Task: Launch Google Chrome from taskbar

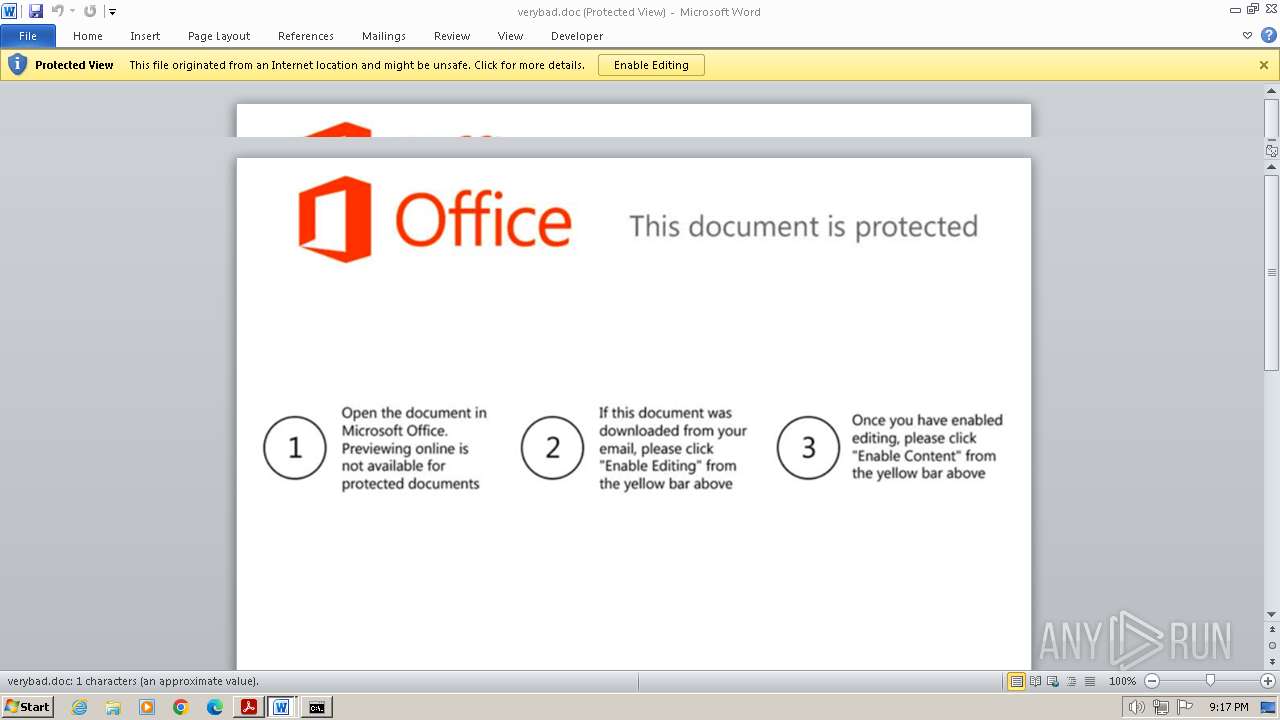Action: point(181,707)
